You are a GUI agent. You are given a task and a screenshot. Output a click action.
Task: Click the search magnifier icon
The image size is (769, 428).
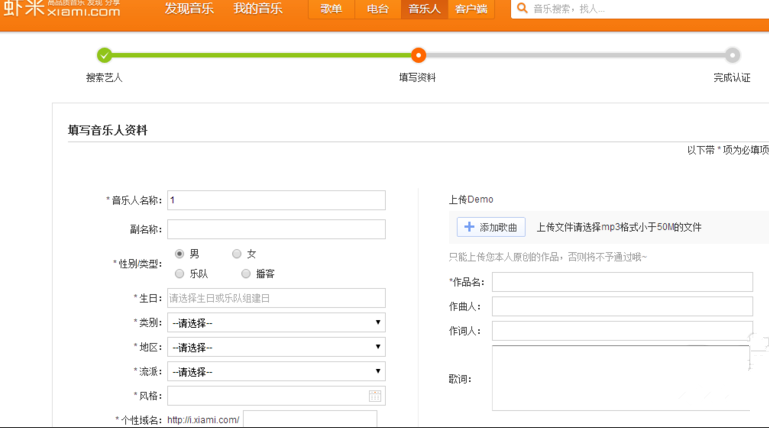pos(521,9)
